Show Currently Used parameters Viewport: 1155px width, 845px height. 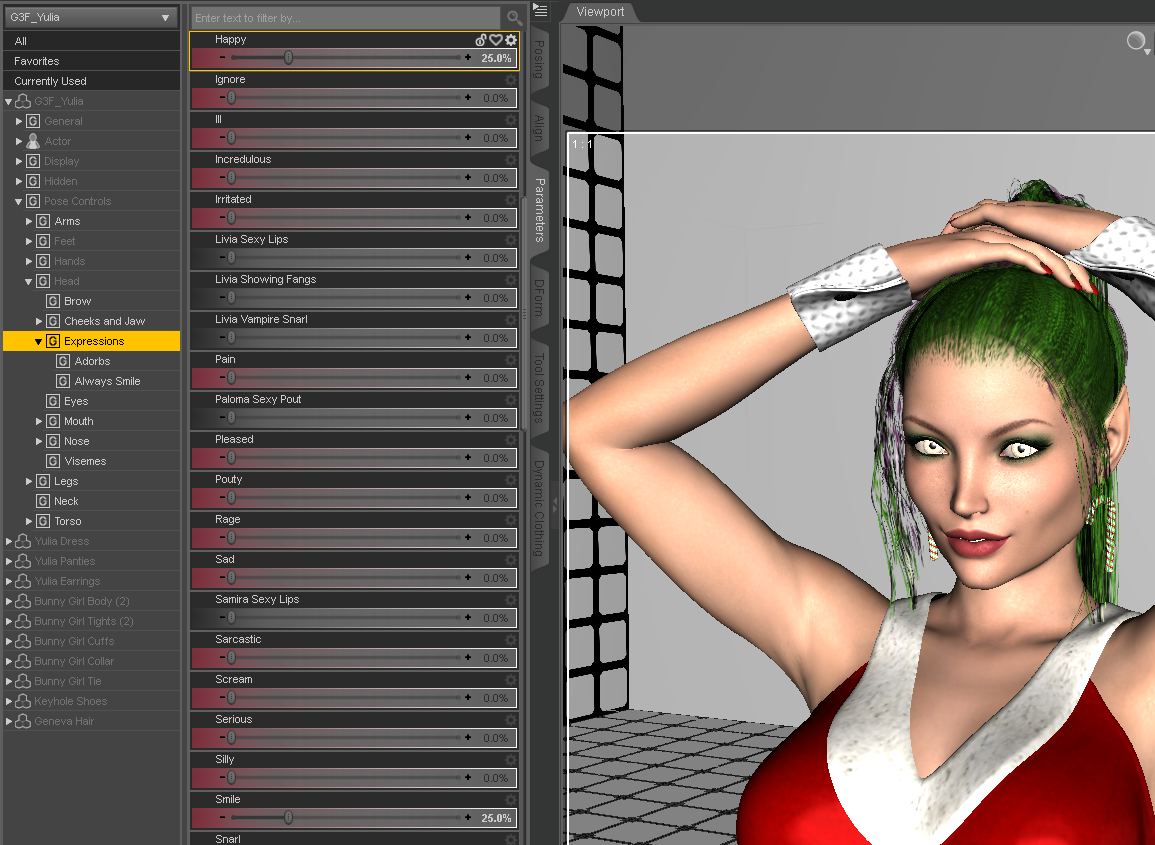pos(91,81)
